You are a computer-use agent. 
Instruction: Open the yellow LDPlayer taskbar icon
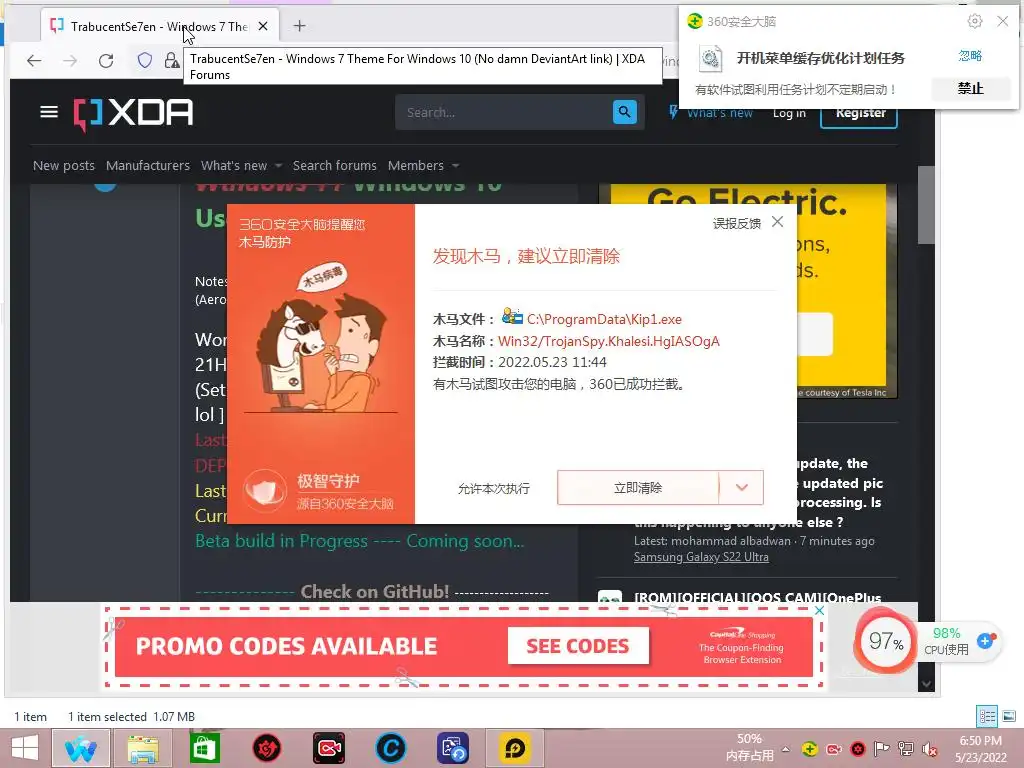[515, 748]
